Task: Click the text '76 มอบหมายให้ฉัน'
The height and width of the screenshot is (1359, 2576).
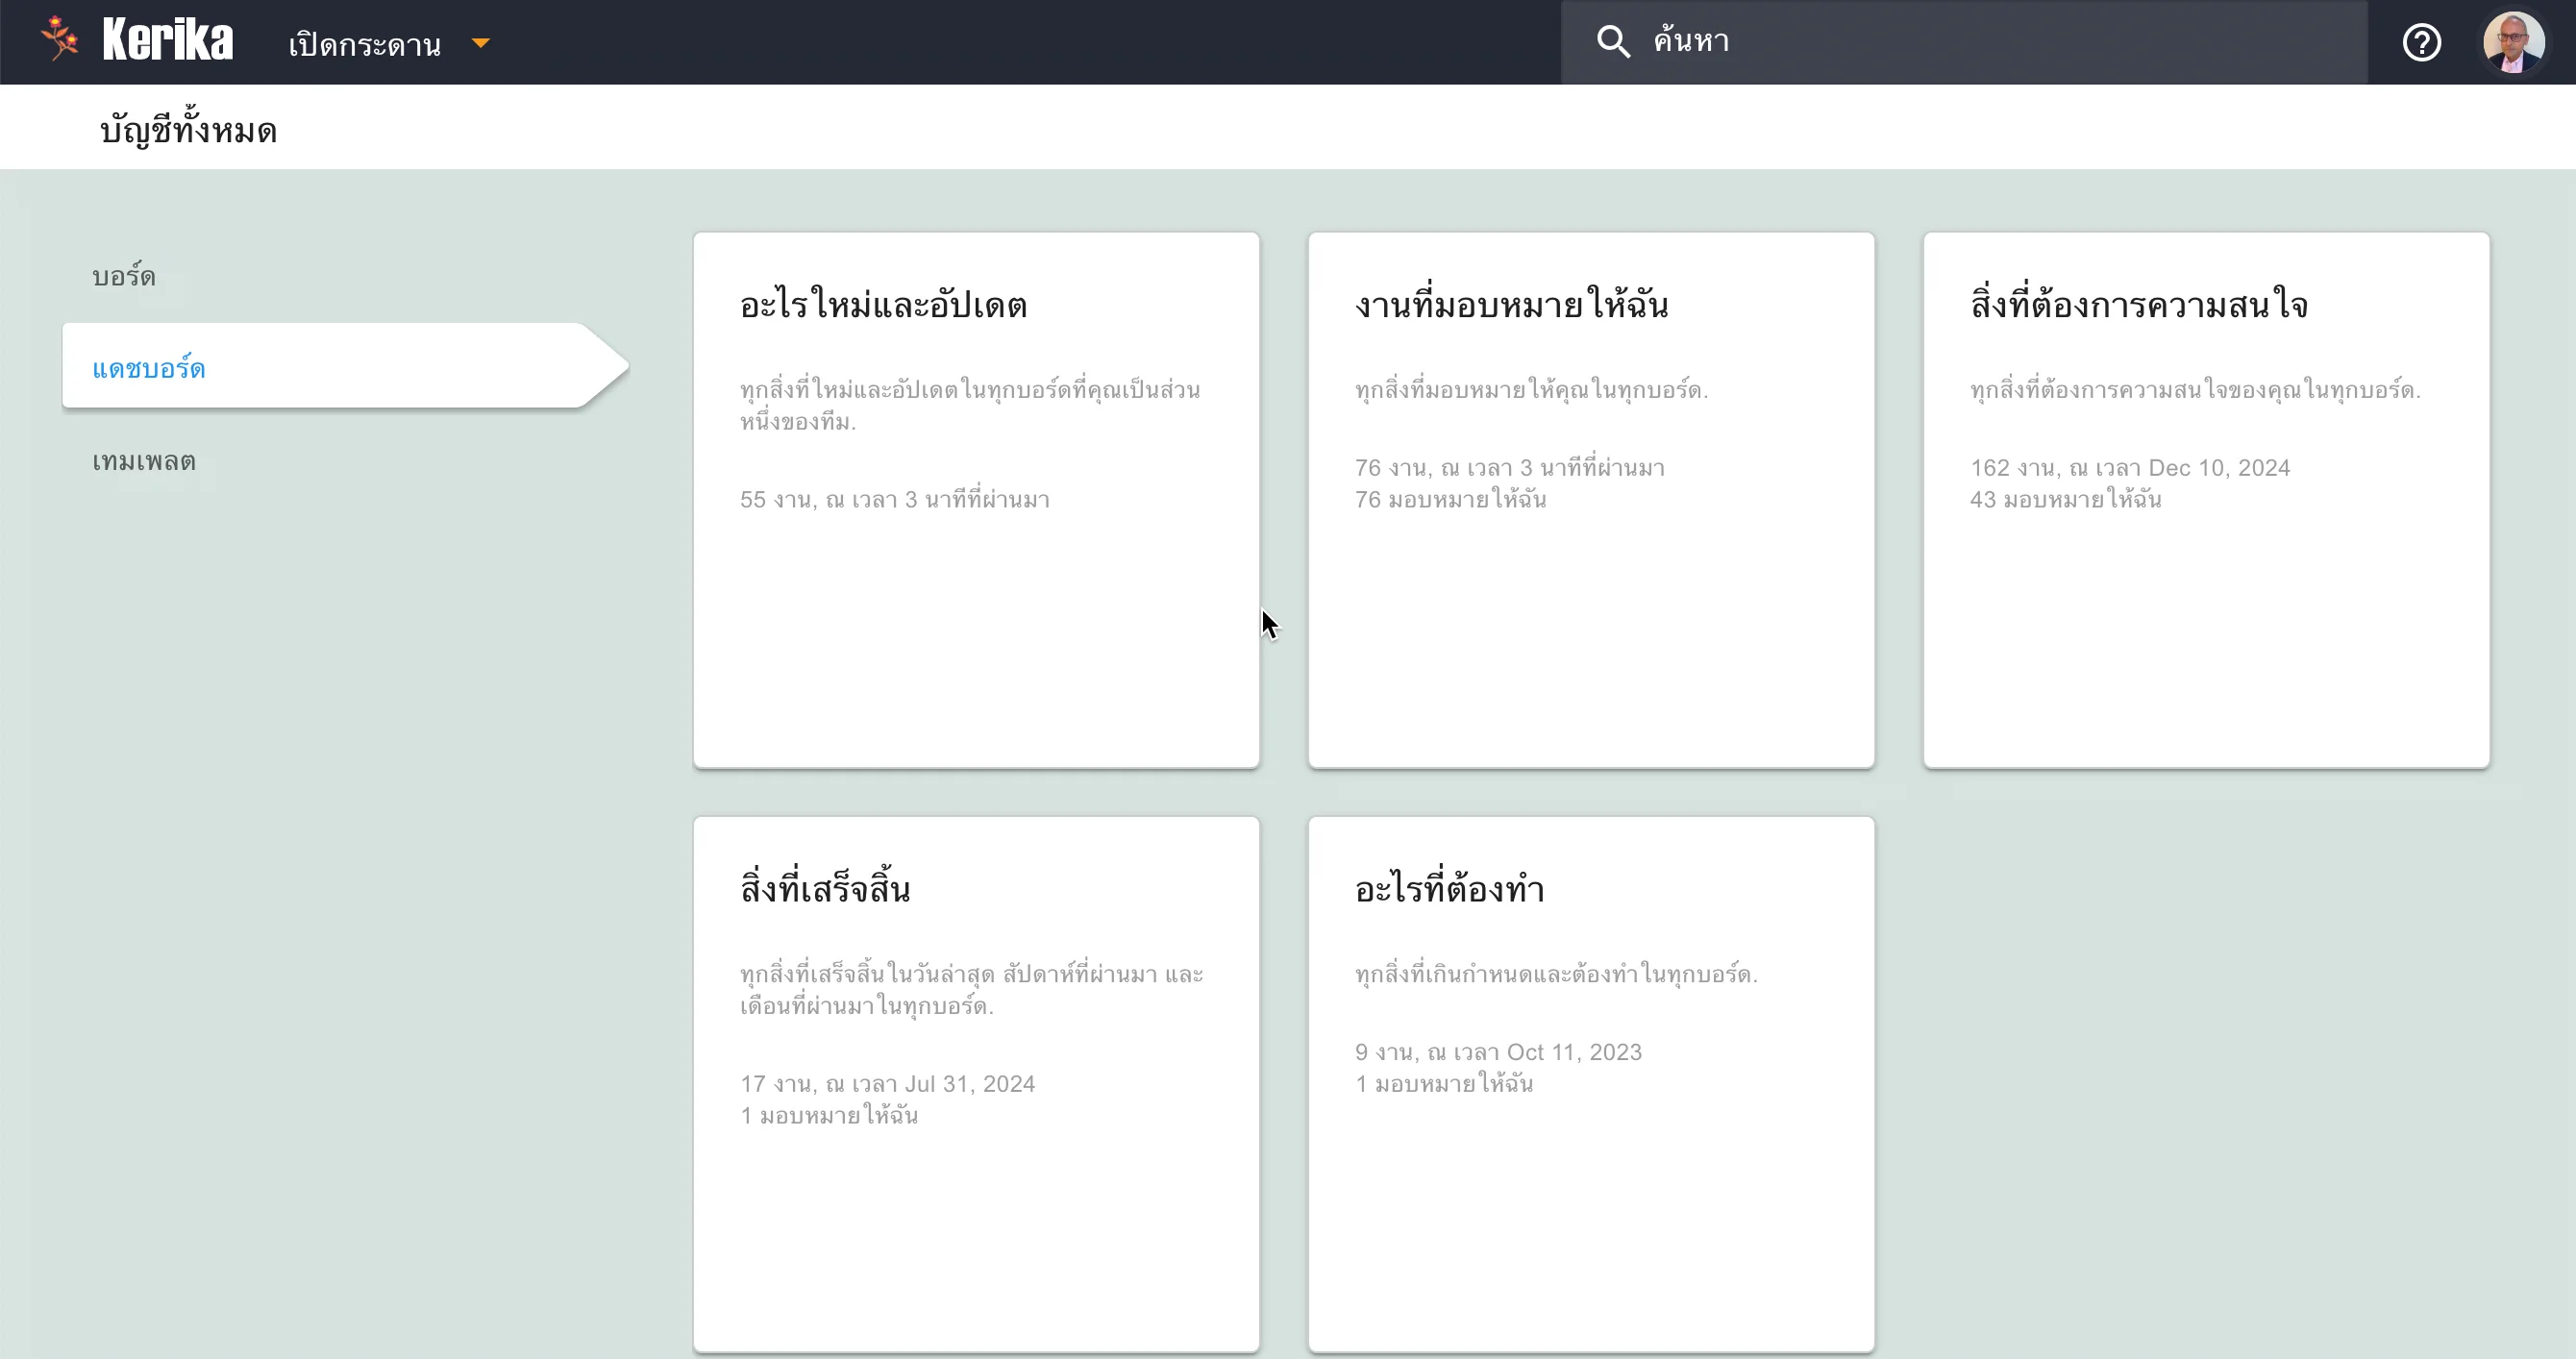Action: tap(1451, 499)
